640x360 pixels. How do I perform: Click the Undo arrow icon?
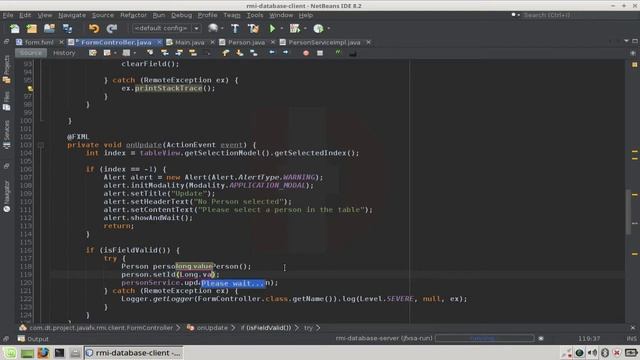click(94, 28)
